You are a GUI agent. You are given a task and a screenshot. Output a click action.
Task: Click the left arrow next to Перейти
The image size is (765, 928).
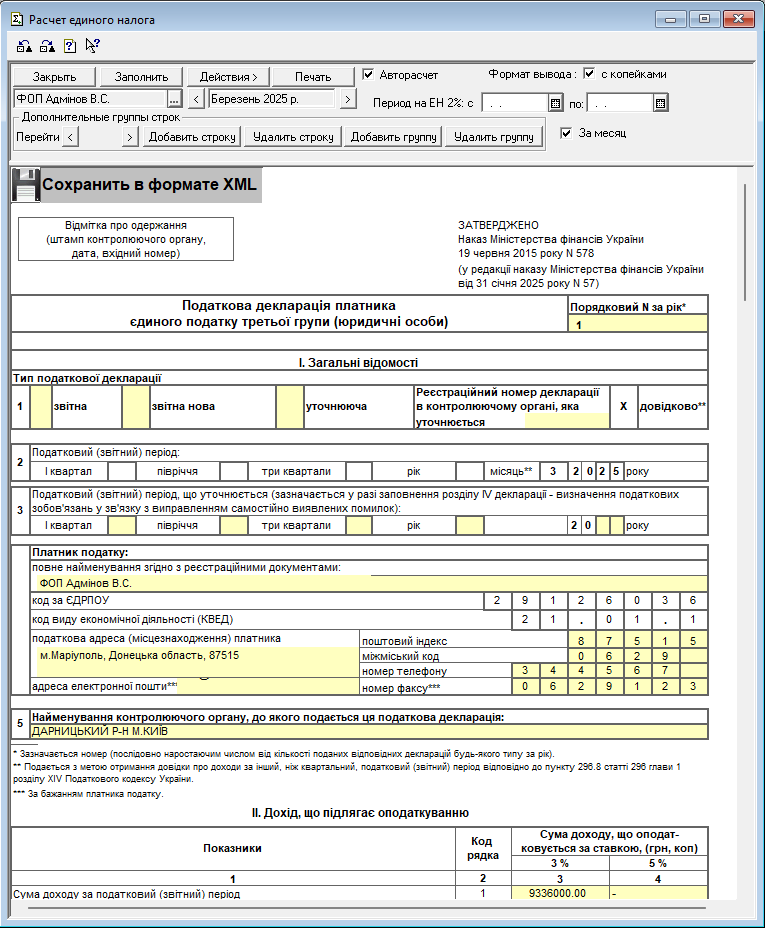[x=70, y=137]
